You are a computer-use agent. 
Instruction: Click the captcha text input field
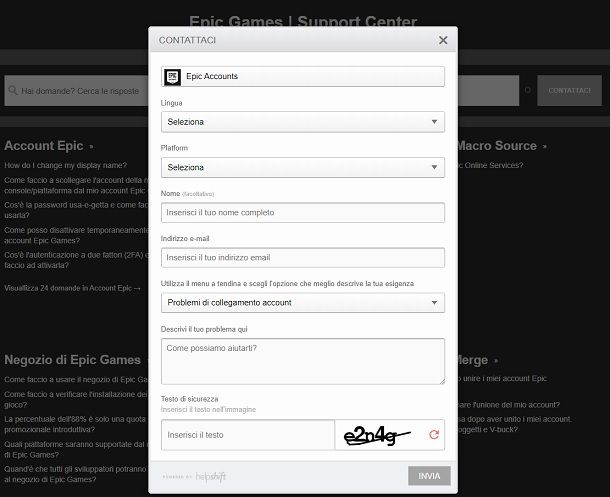pyautogui.click(x=248, y=435)
